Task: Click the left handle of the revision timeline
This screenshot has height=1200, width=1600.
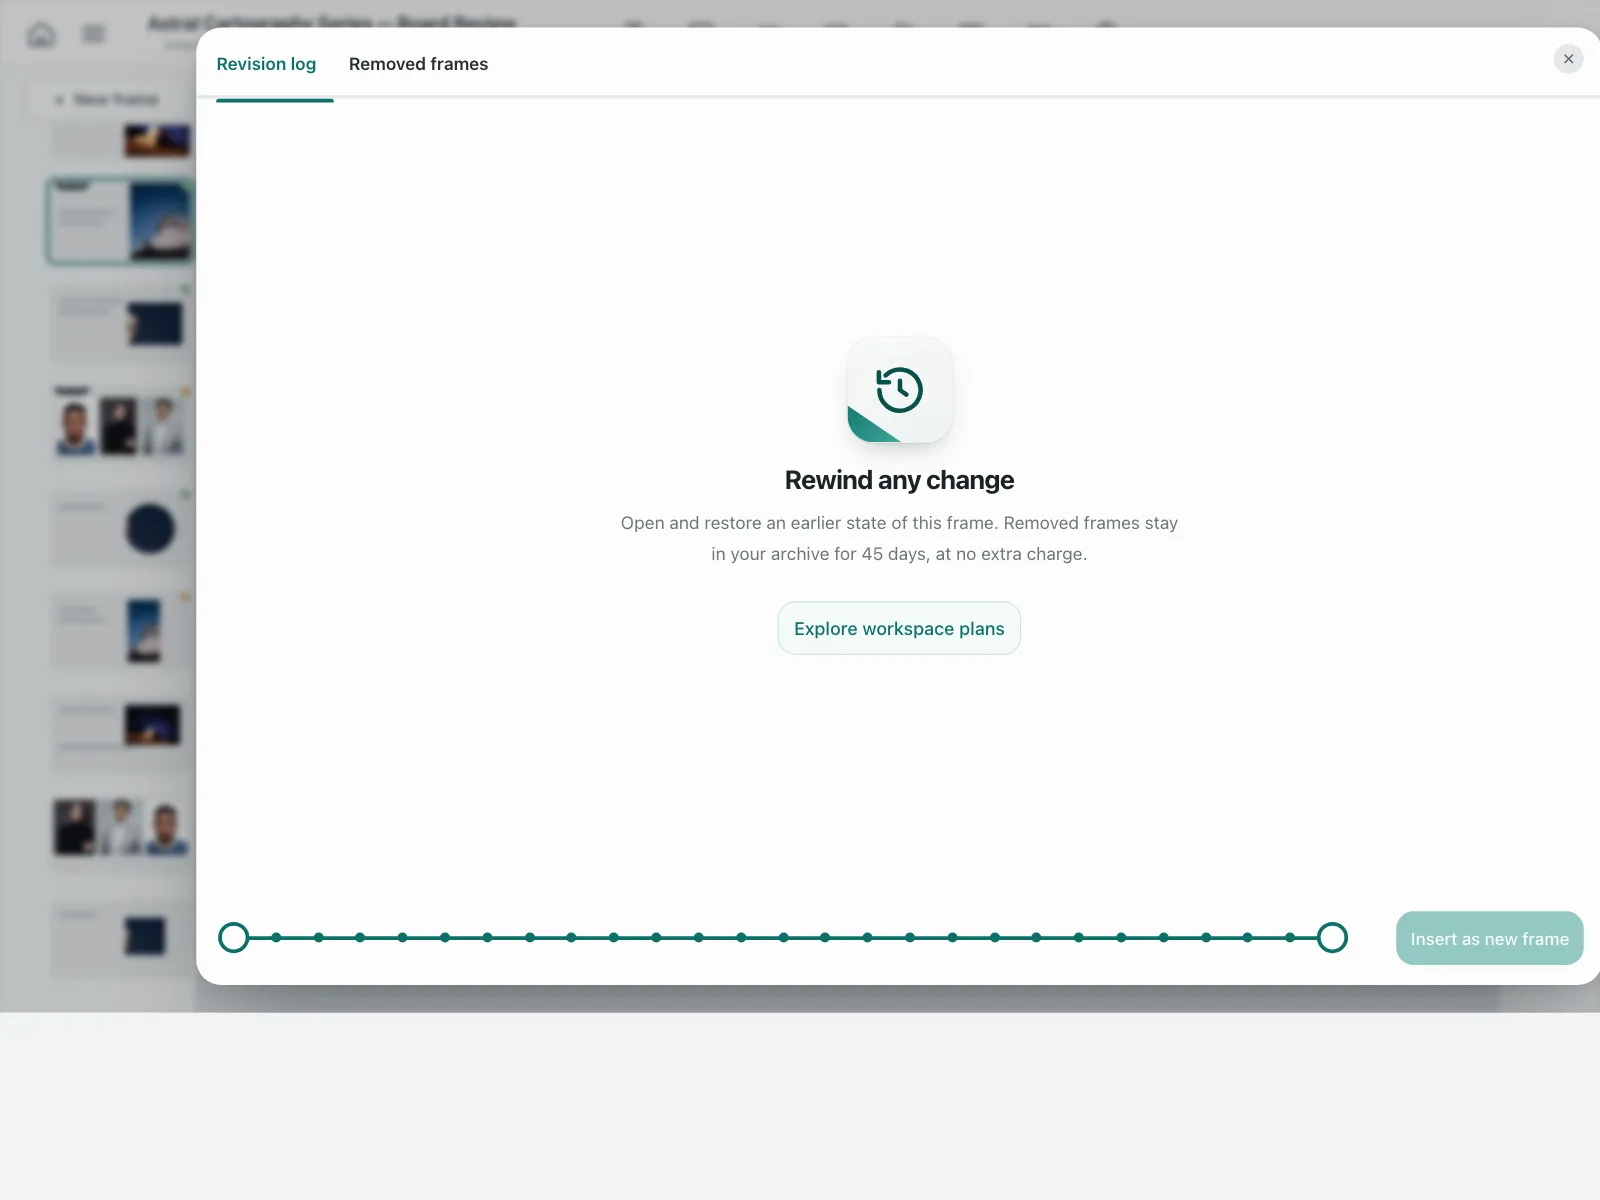Action: click(x=234, y=937)
